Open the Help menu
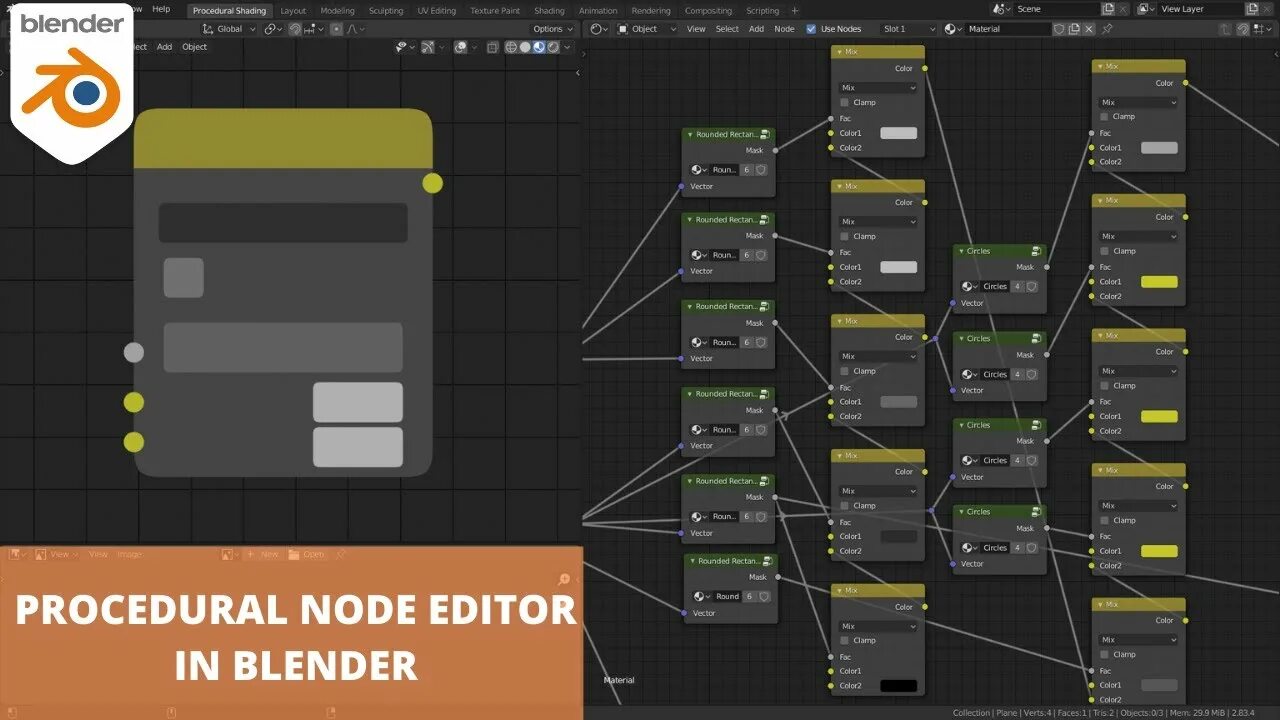The height and width of the screenshot is (720, 1280). pos(161,9)
